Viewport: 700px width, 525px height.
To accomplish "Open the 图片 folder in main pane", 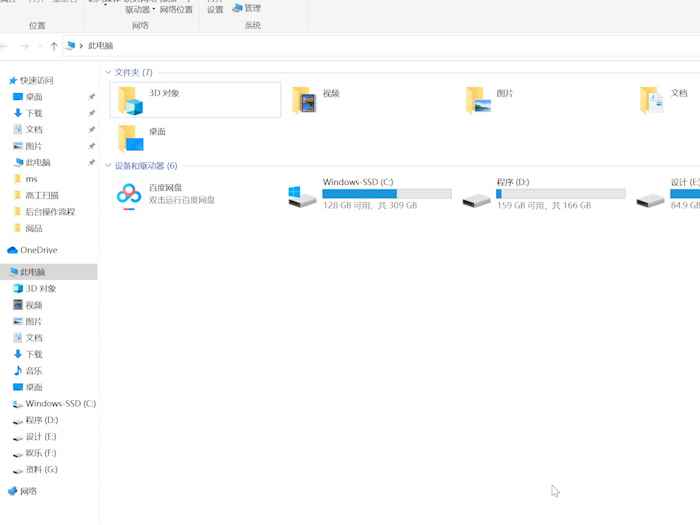I will (x=478, y=100).
